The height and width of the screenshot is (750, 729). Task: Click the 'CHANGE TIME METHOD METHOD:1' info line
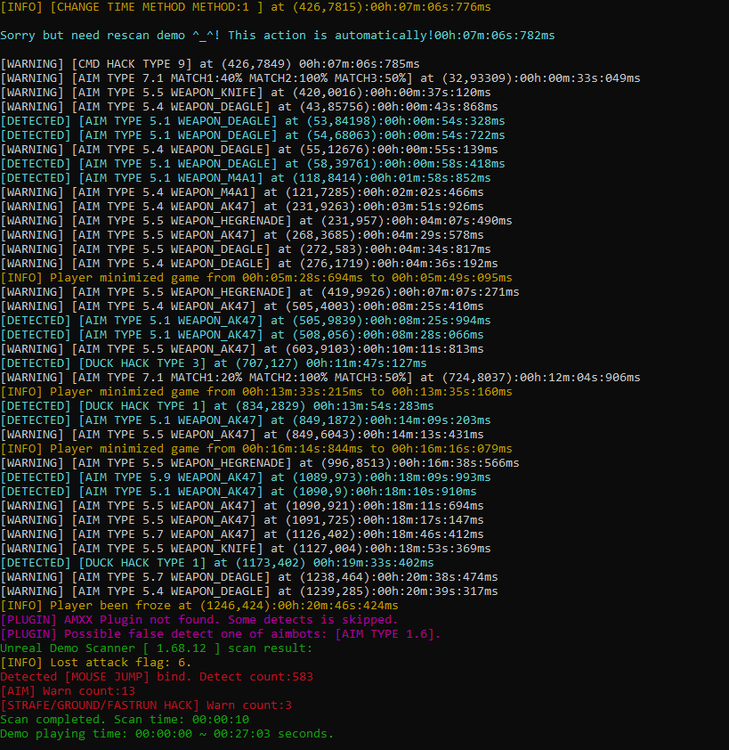tap(245, 7)
